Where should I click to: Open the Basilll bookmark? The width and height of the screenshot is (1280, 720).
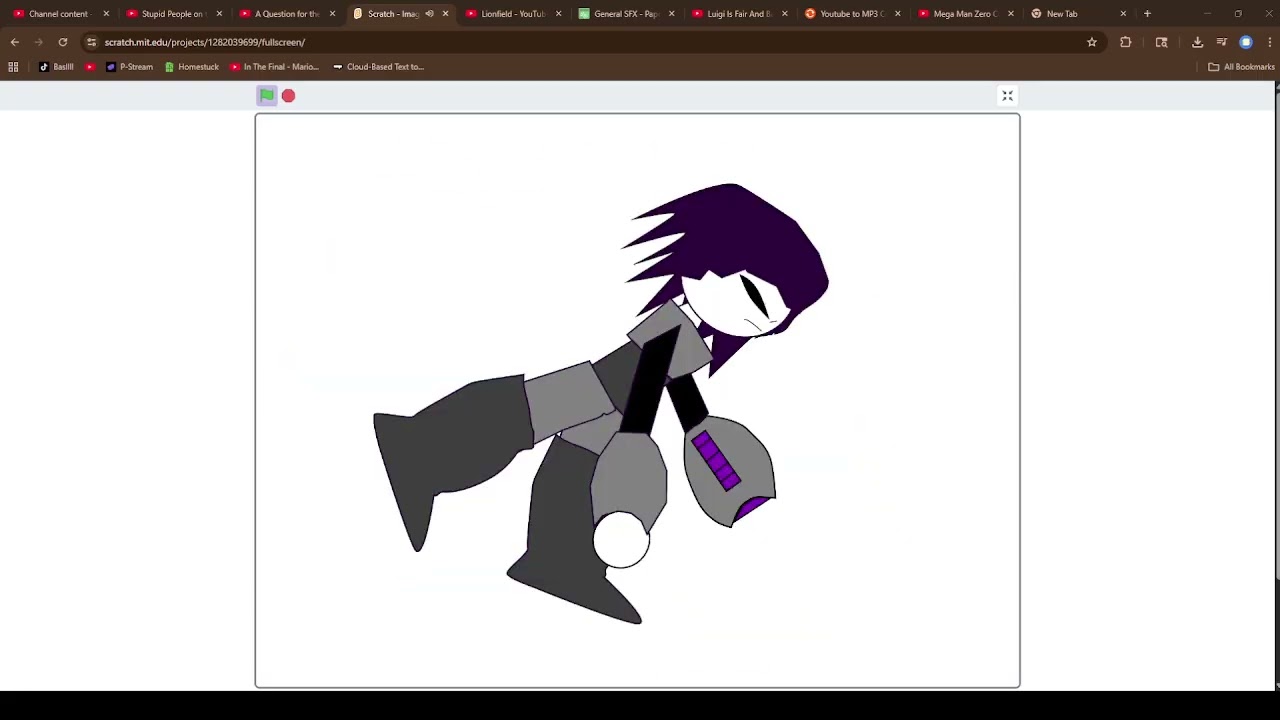(56, 67)
